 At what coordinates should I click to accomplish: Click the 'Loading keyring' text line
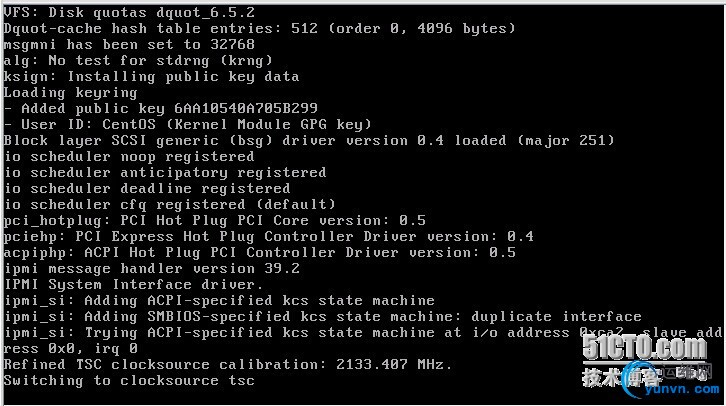(70, 93)
